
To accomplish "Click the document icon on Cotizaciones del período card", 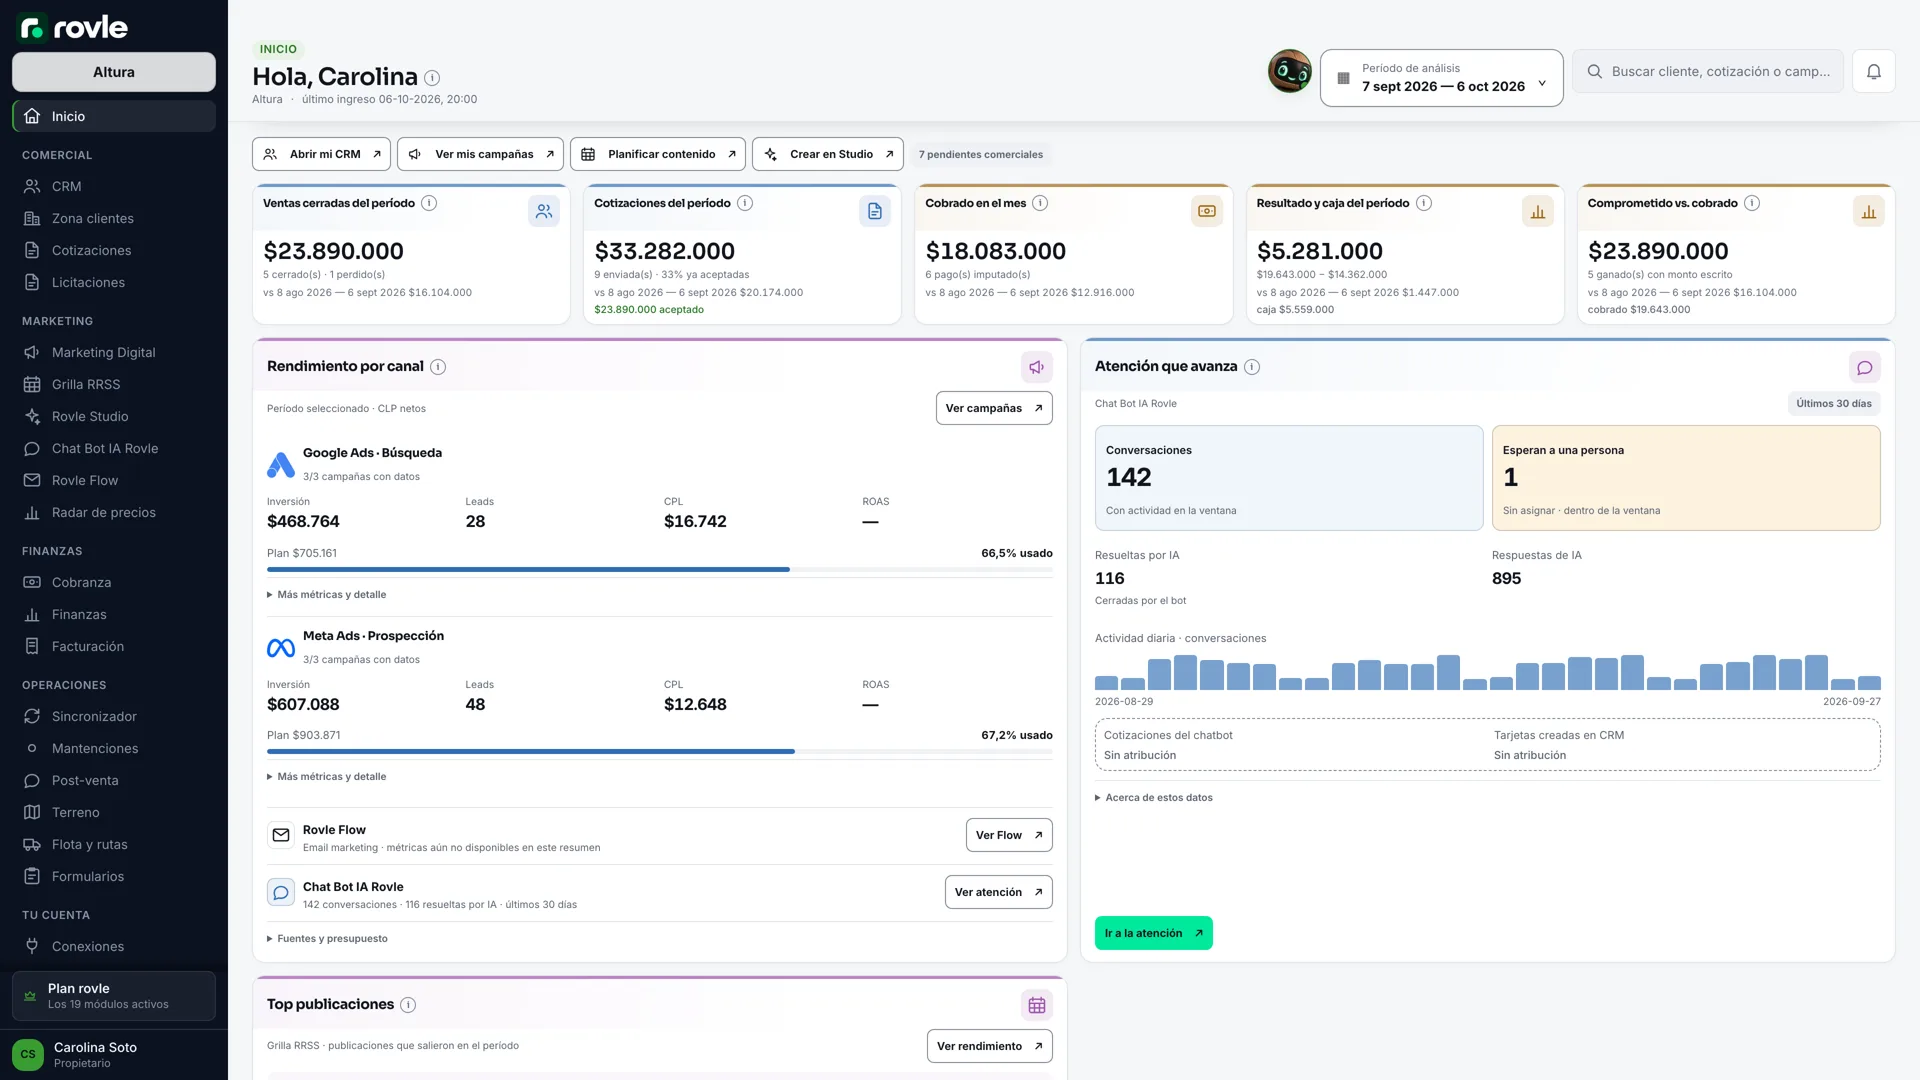I will click(875, 211).
